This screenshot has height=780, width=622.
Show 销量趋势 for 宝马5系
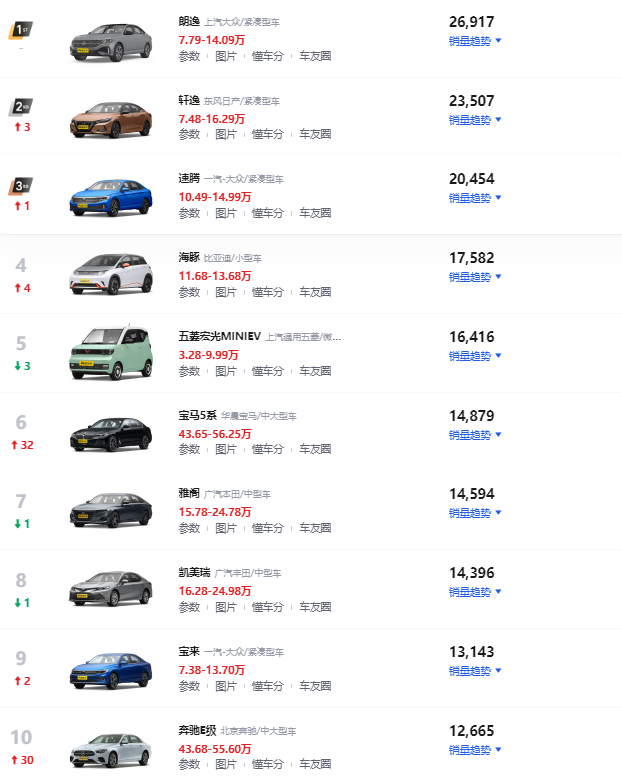pos(474,435)
